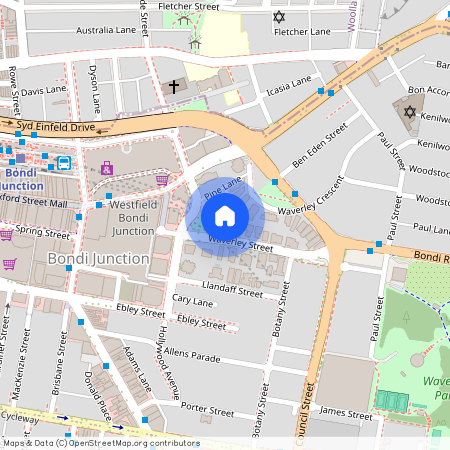Viewport: 450px width, 450px height.
Task: Select the Hollywood Avenue label
Action: pos(168,363)
